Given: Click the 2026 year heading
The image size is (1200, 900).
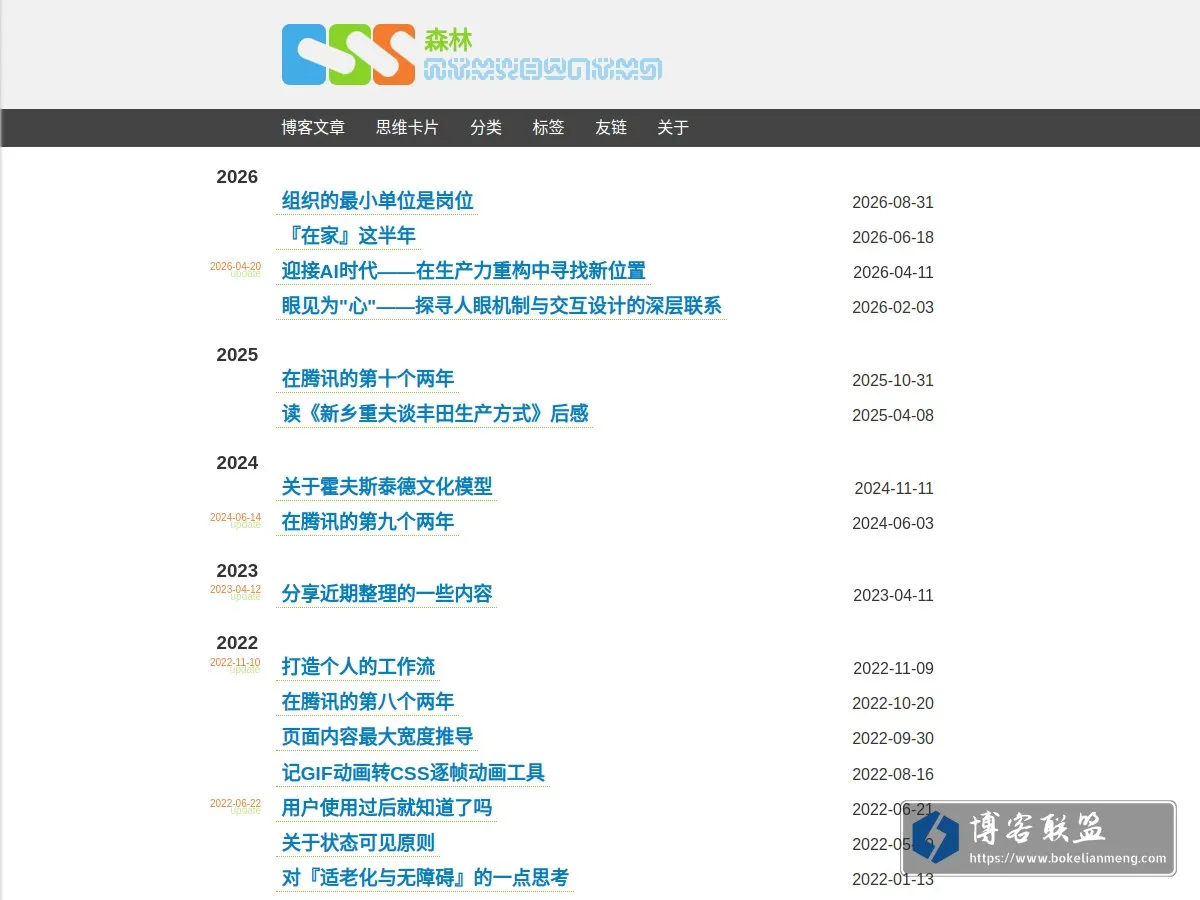Looking at the screenshot, I should click(237, 177).
